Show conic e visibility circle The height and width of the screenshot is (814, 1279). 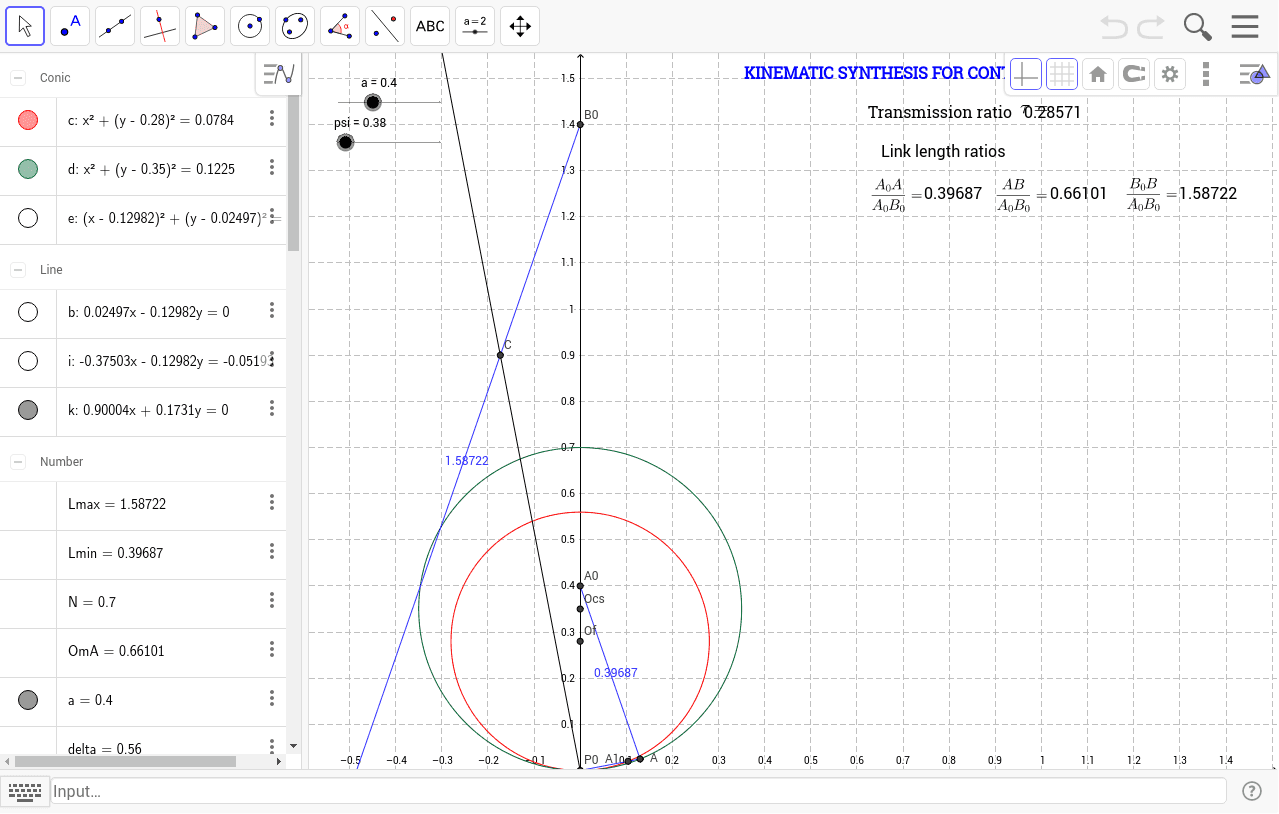(28, 218)
